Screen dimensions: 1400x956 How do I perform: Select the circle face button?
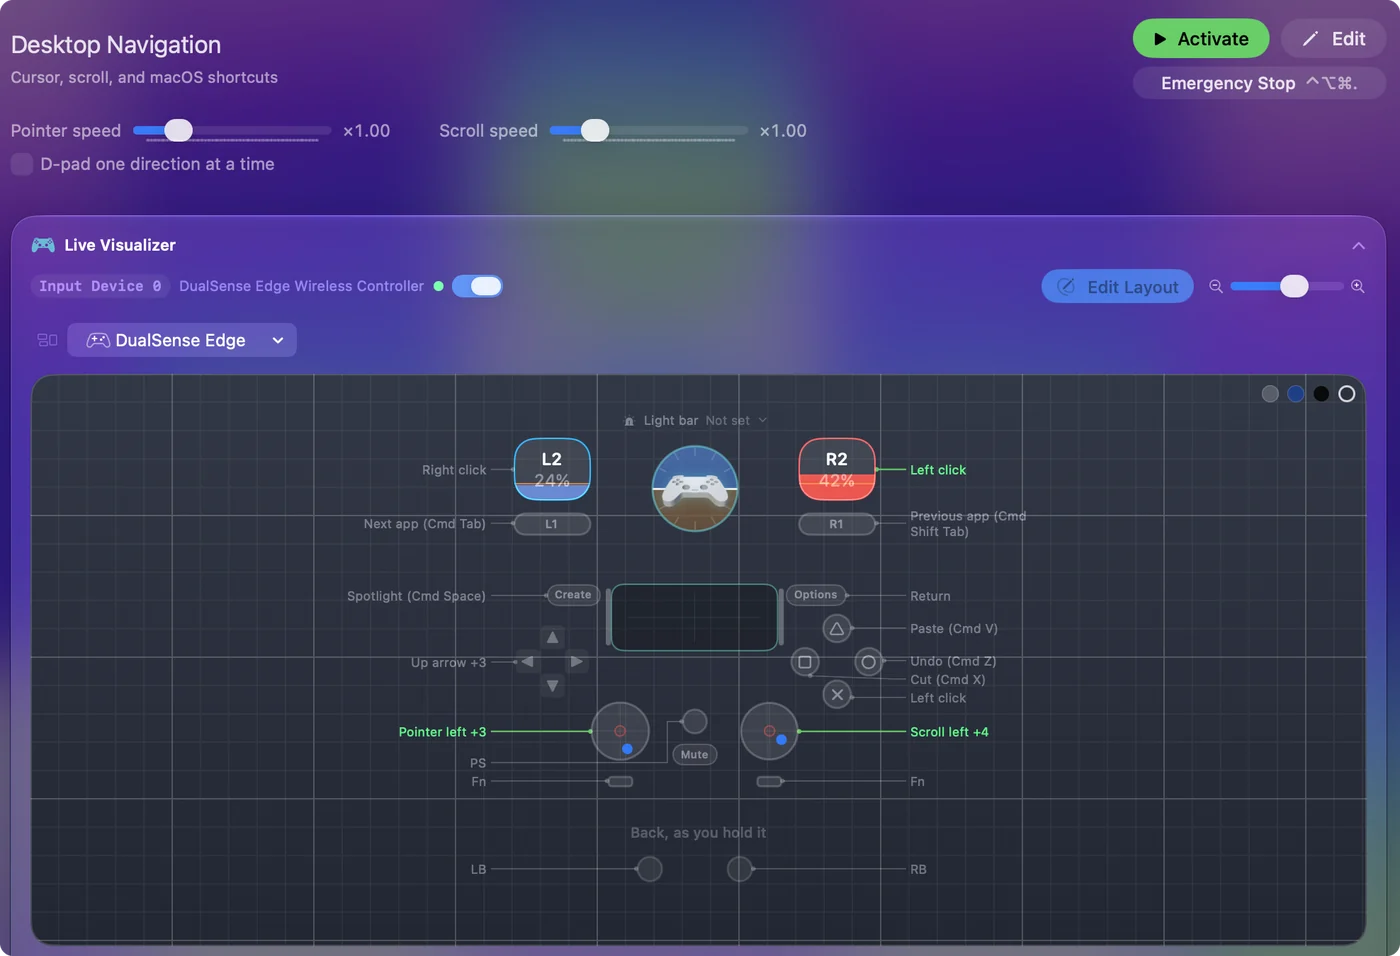tap(869, 662)
